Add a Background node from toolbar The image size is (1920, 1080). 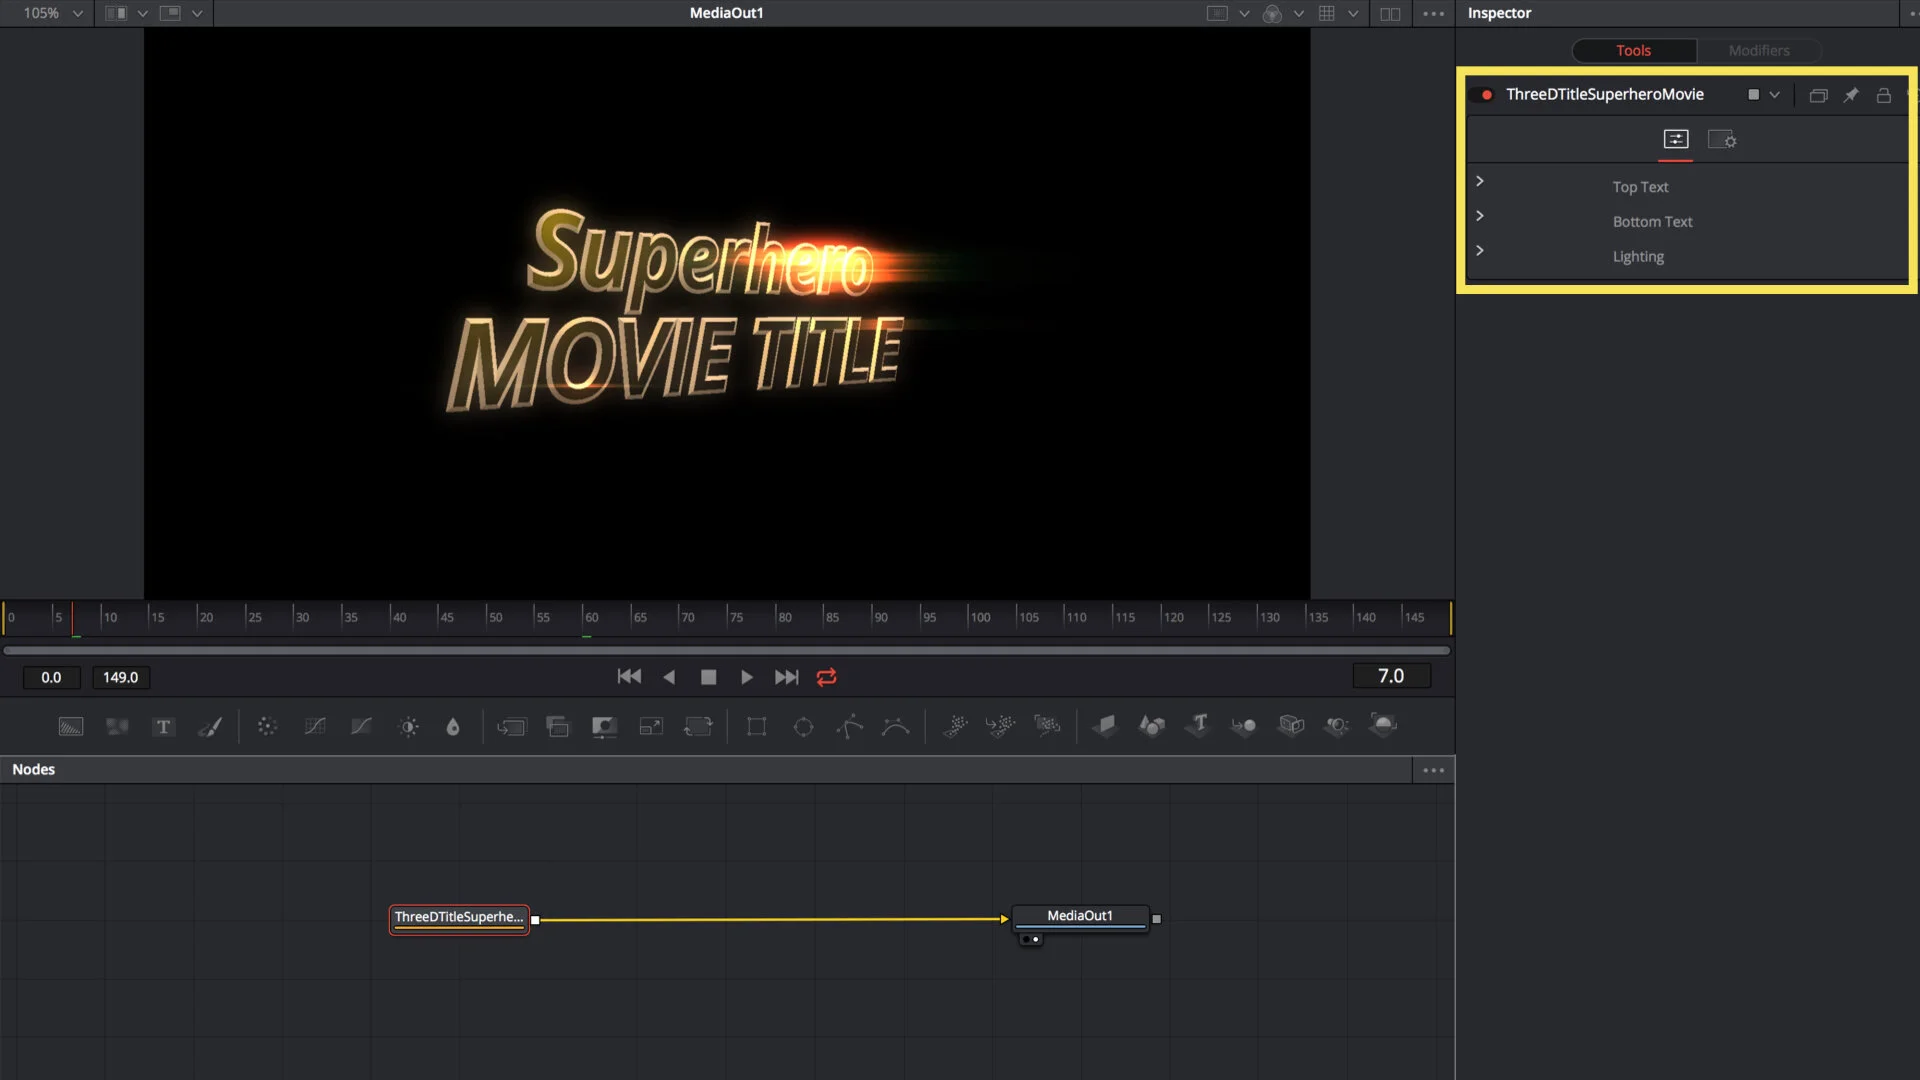[x=71, y=727]
